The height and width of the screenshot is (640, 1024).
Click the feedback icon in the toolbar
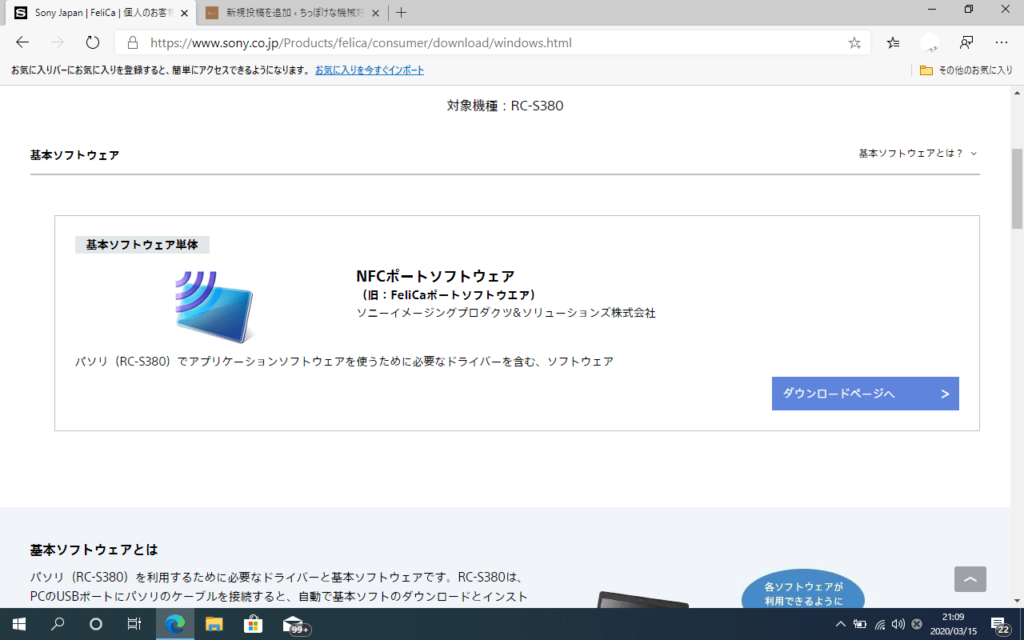point(967,42)
